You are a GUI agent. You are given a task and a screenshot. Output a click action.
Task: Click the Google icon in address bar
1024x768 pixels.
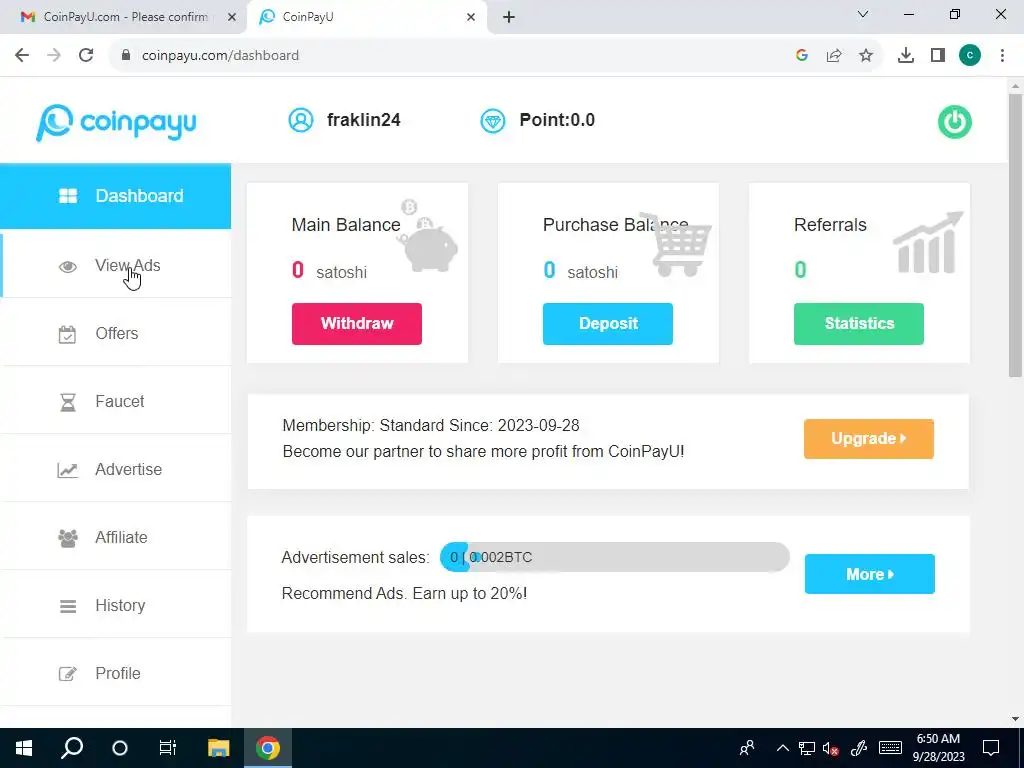[802, 56]
